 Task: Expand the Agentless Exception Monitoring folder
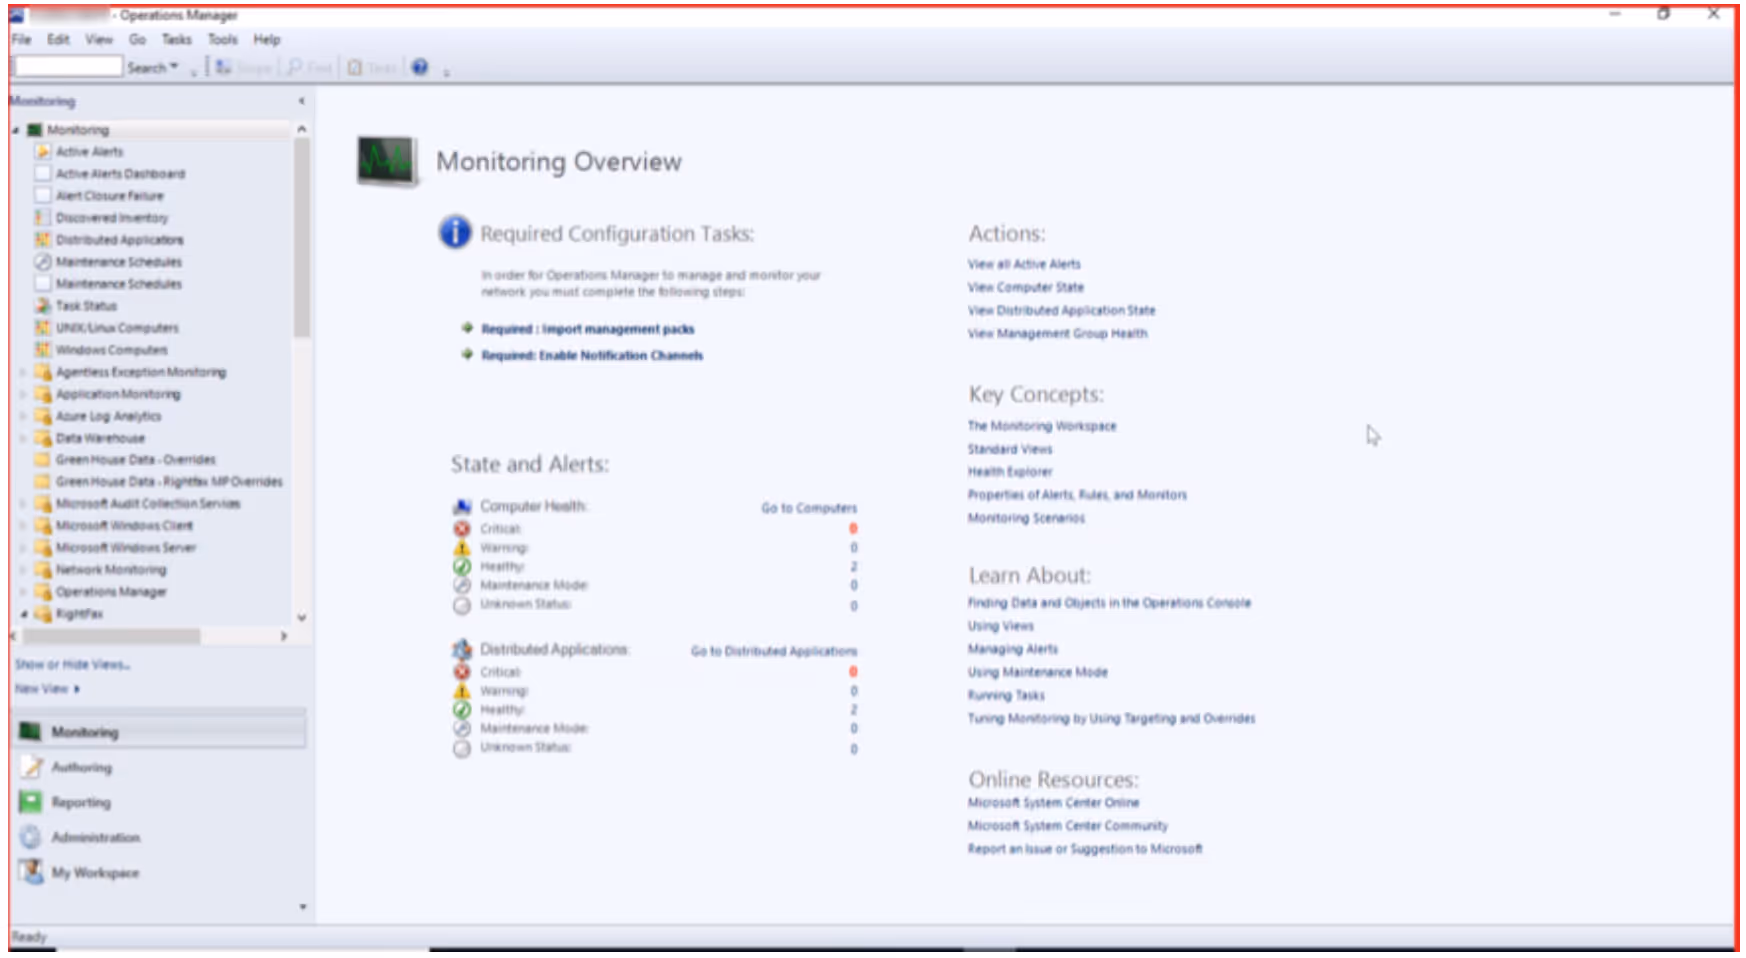[x=24, y=372]
